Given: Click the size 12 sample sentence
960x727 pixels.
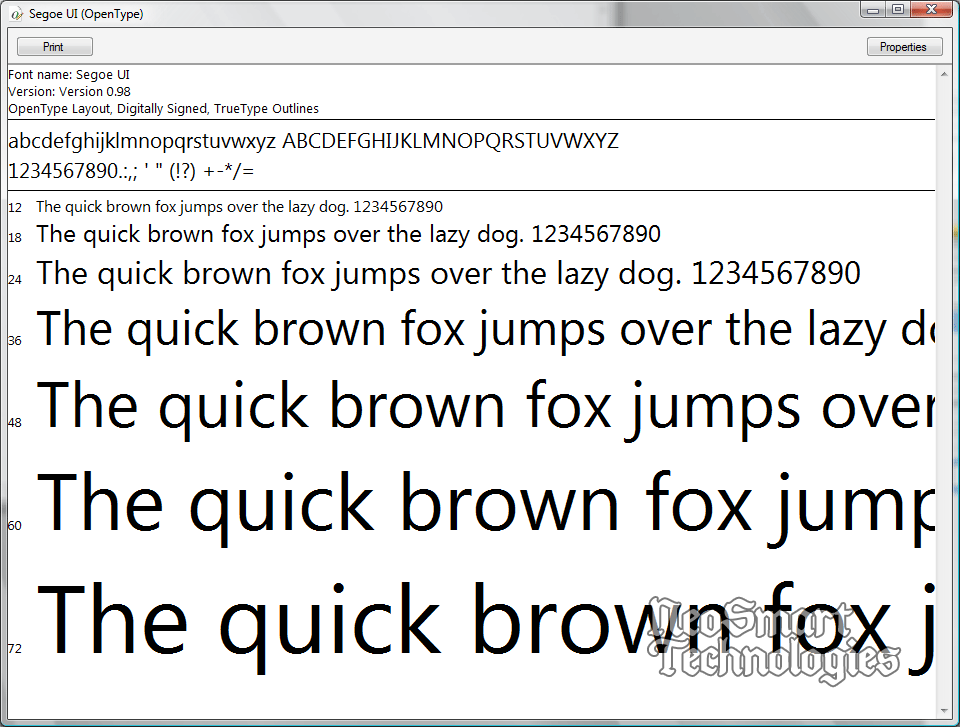Looking at the screenshot, I should (239, 207).
